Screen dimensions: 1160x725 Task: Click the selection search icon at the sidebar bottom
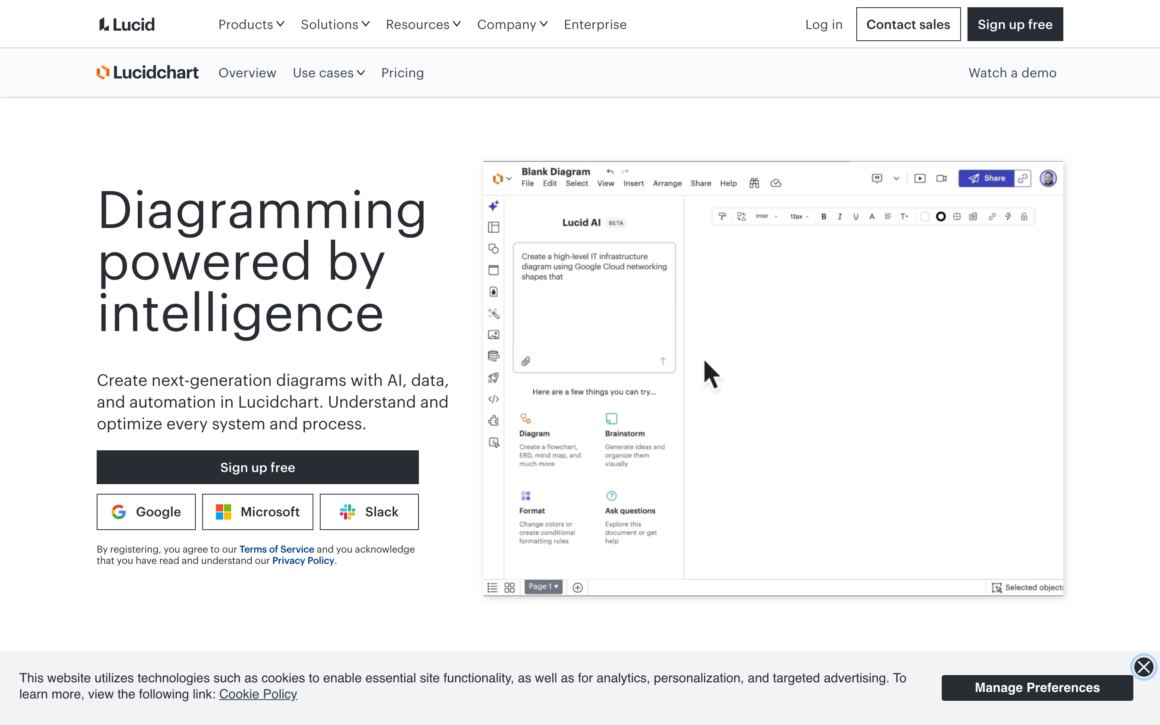493,442
